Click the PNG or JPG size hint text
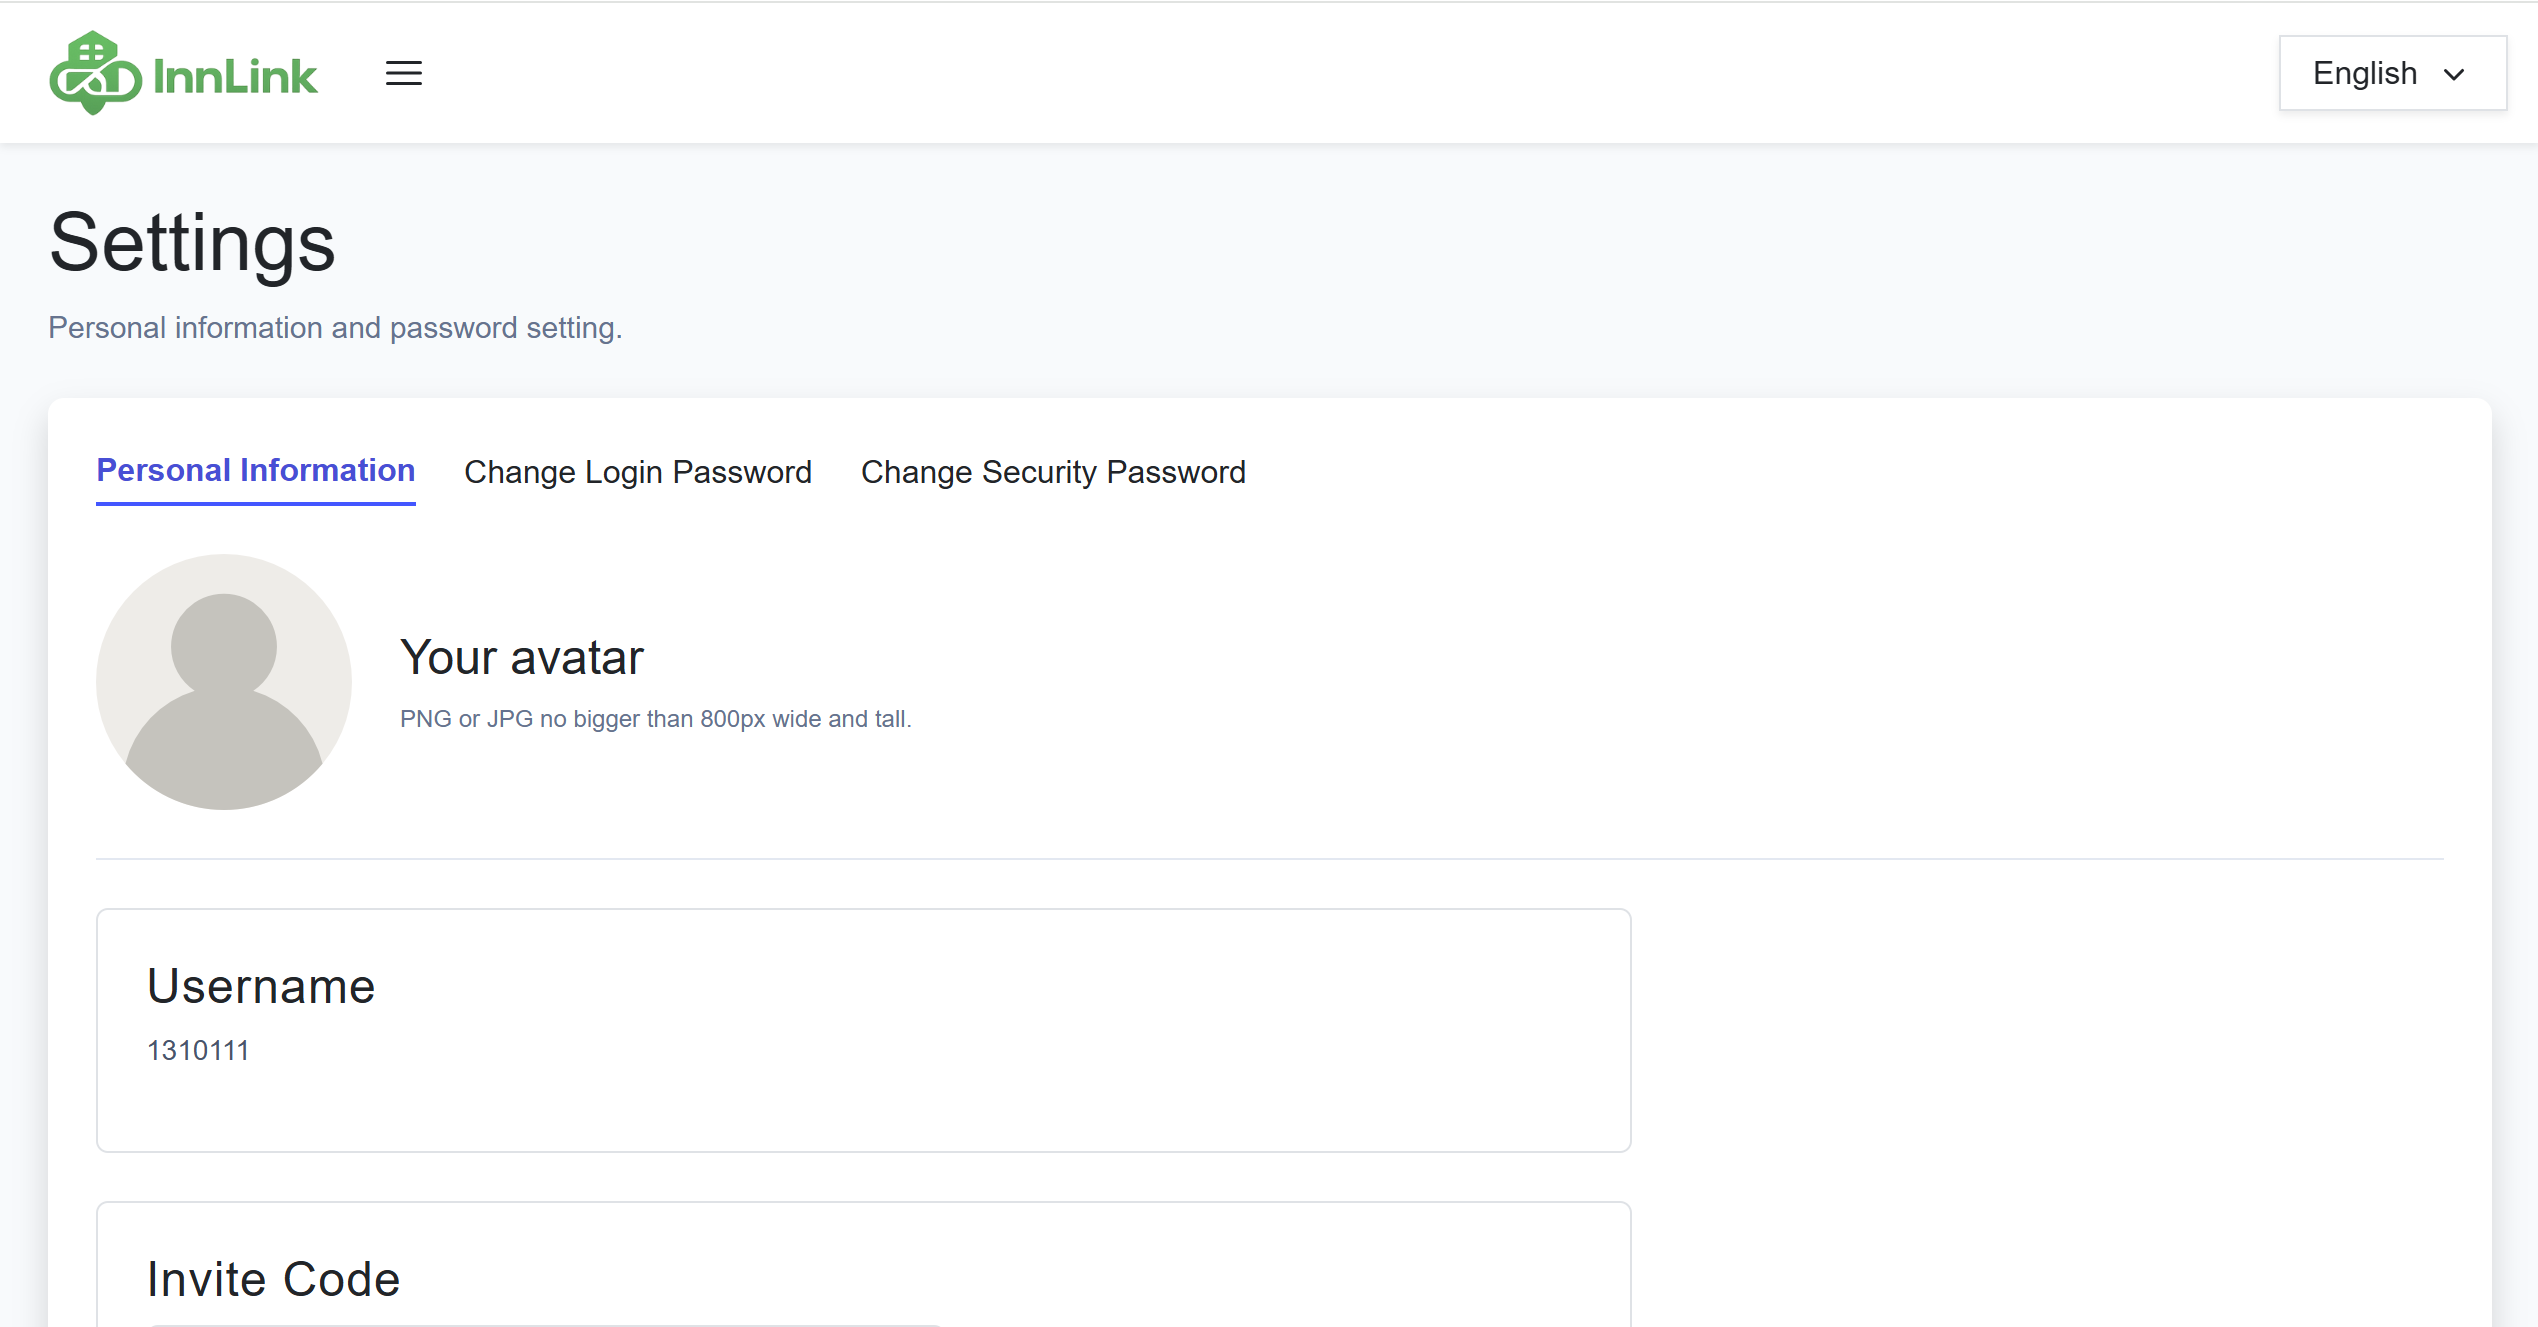Viewport: 2538px width, 1327px height. click(x=655, y=719)
